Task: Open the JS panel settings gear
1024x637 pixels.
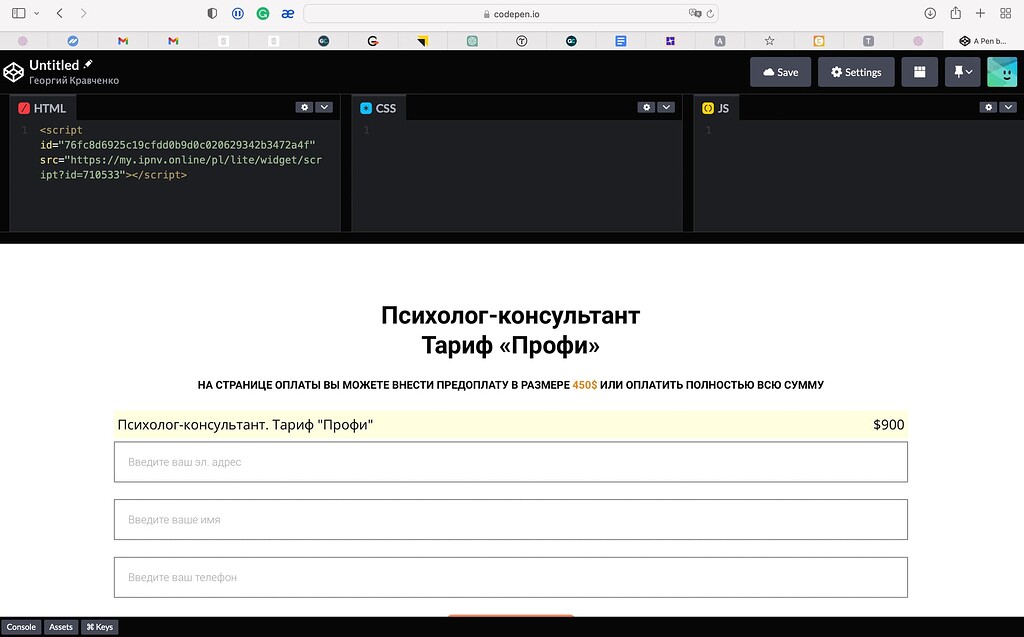Action: tap(986, 107)
